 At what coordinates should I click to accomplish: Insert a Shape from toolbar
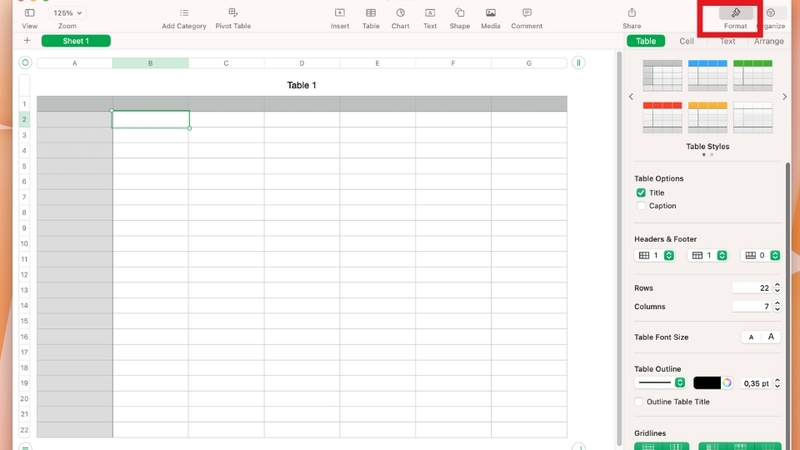460,18
